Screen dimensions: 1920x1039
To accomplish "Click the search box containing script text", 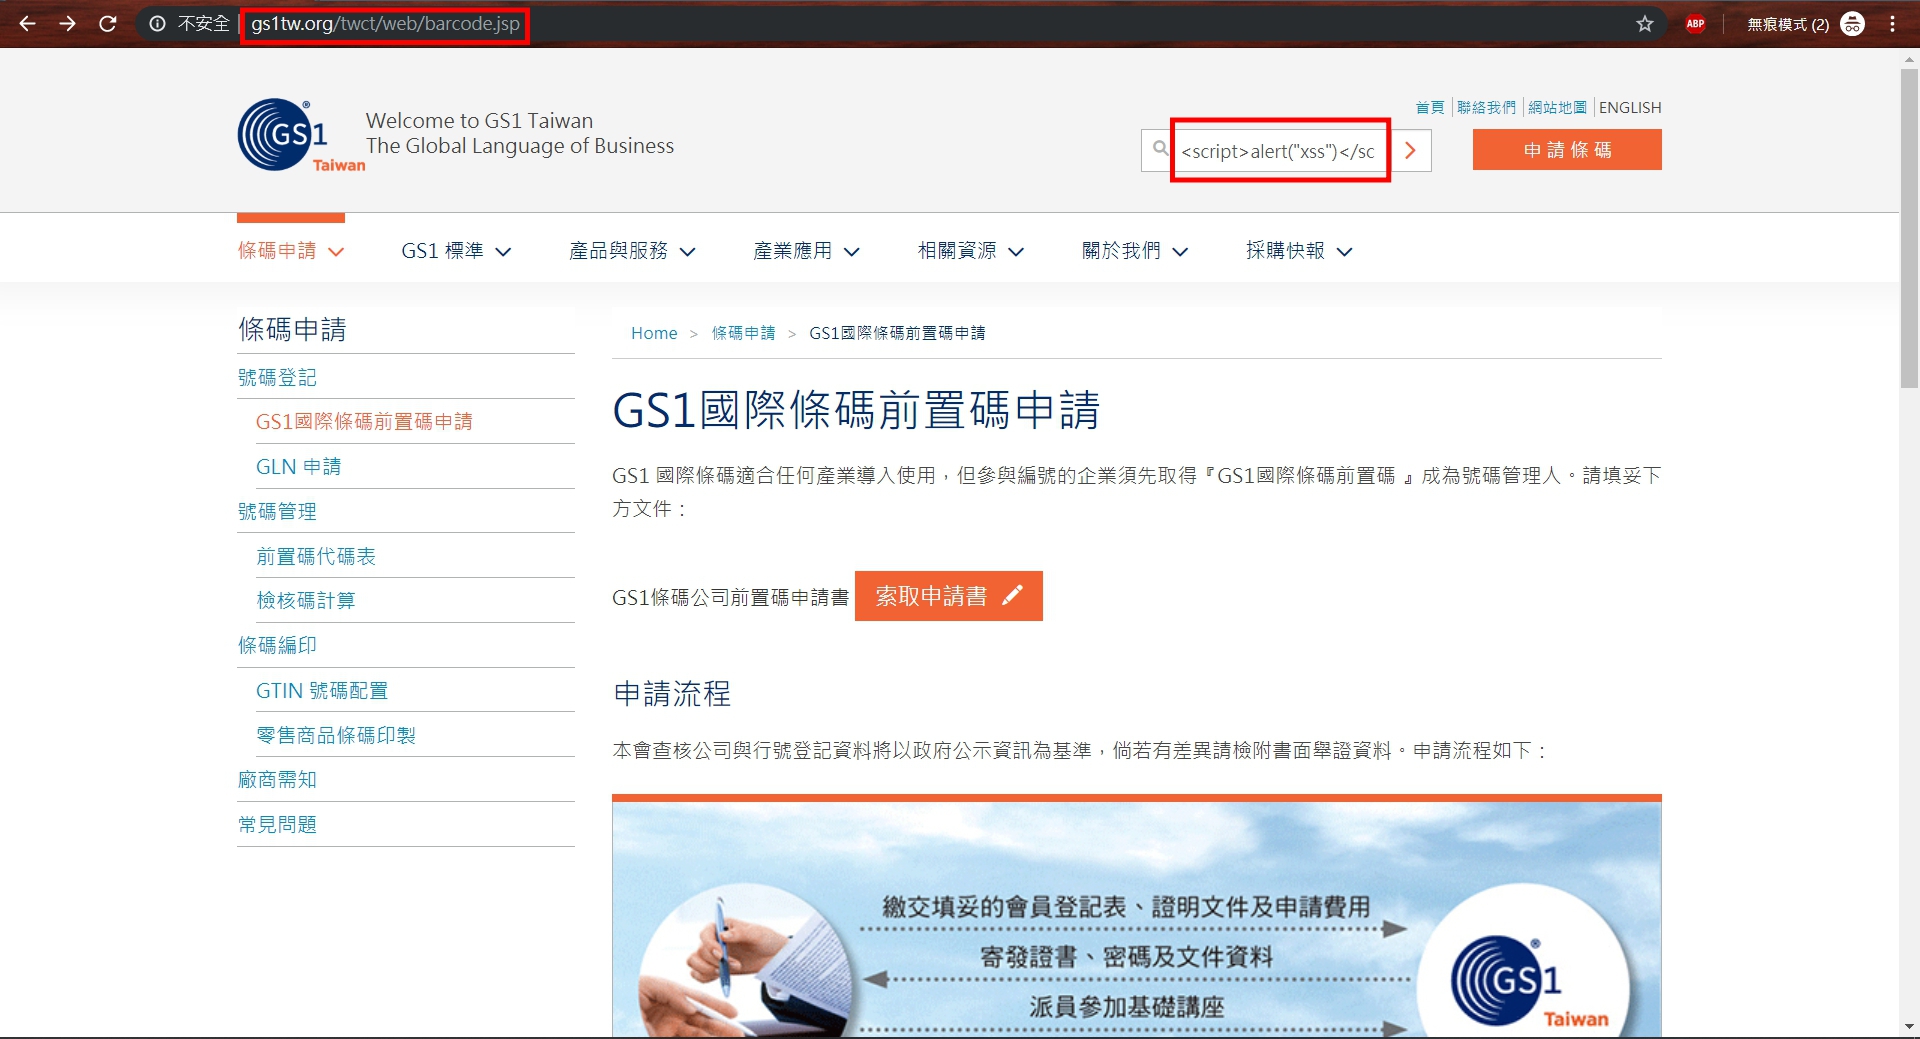I will 1279,151.
